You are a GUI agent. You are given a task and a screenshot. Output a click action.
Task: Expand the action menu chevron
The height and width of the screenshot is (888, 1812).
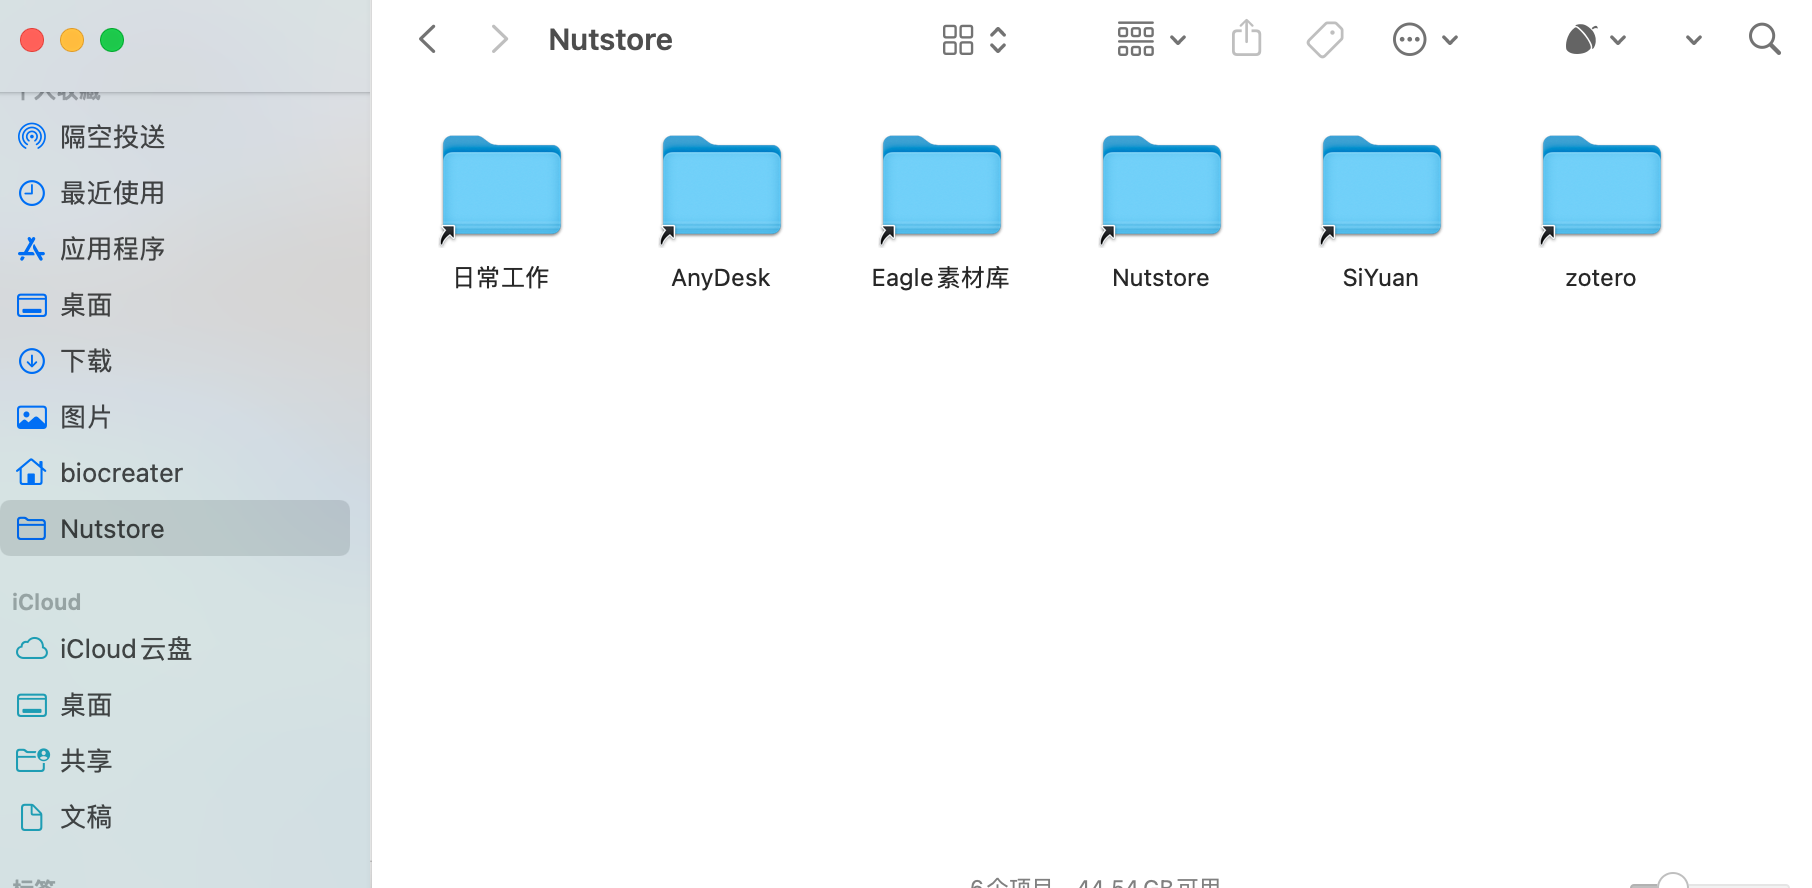(x=1450, y=40)
